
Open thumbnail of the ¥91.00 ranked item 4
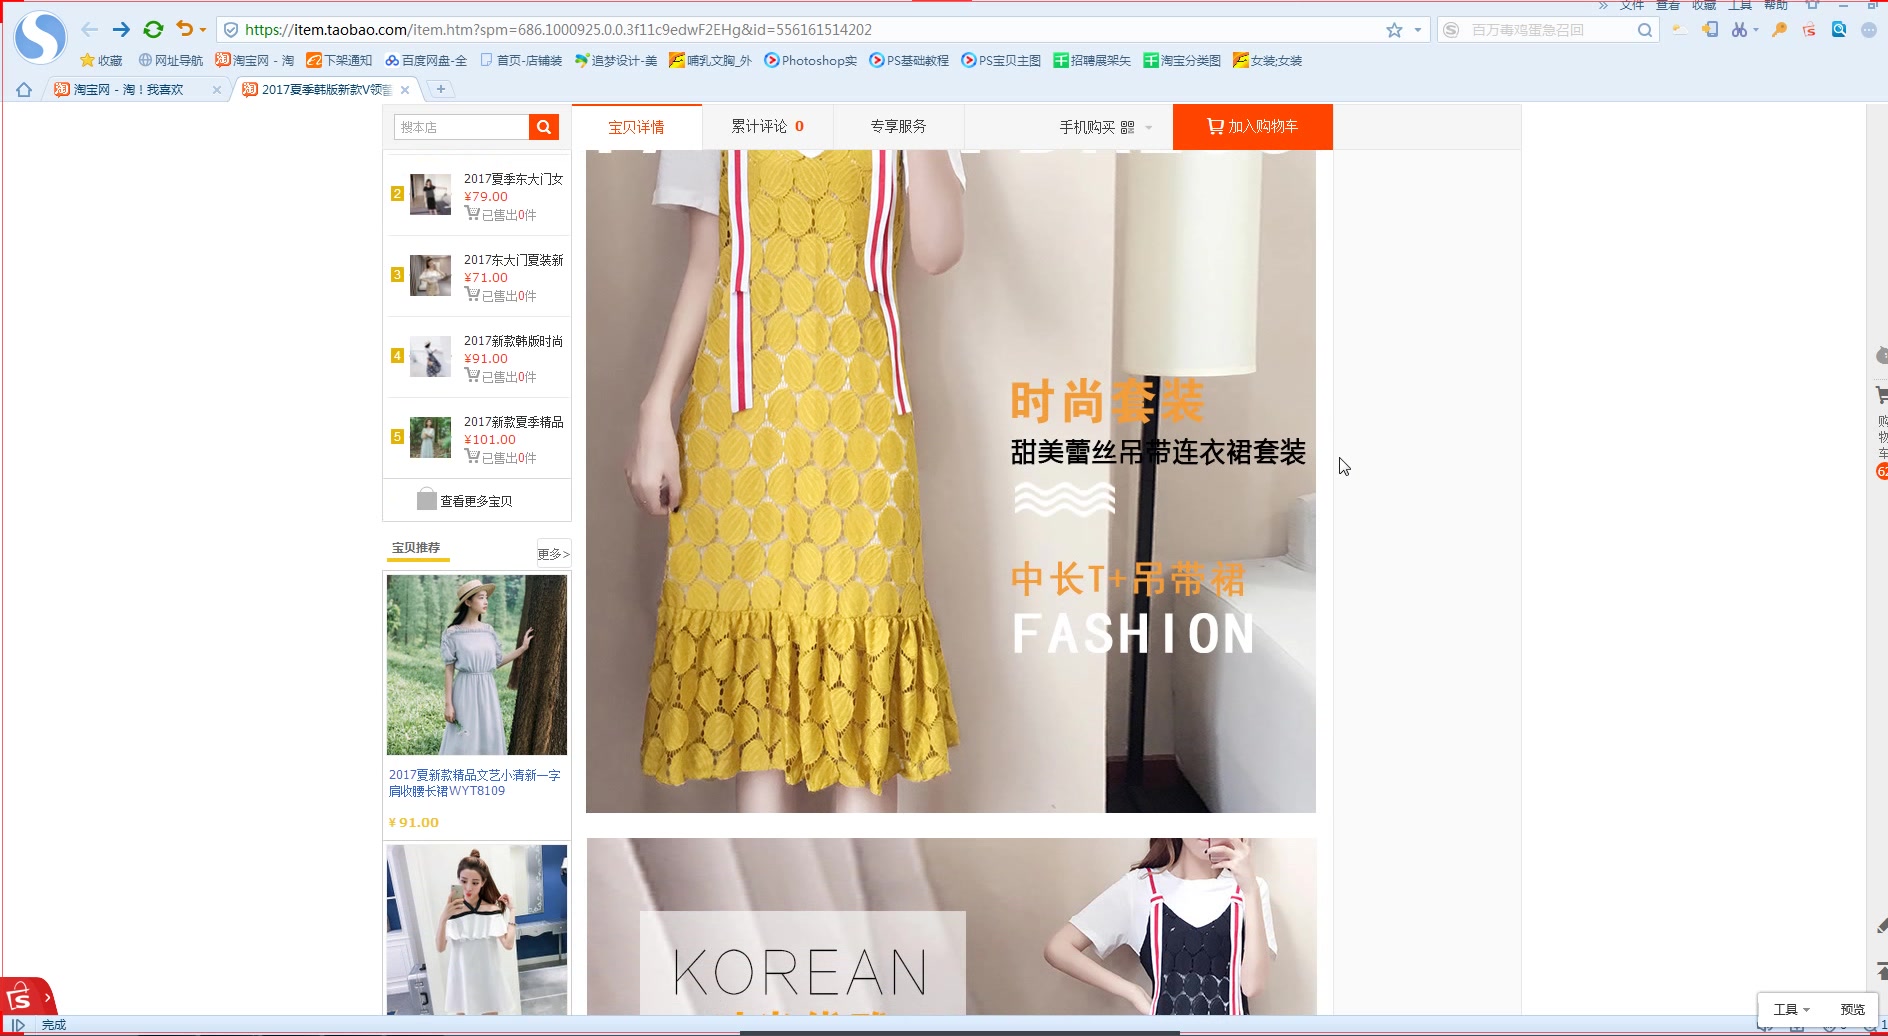(x=430, y=356)
